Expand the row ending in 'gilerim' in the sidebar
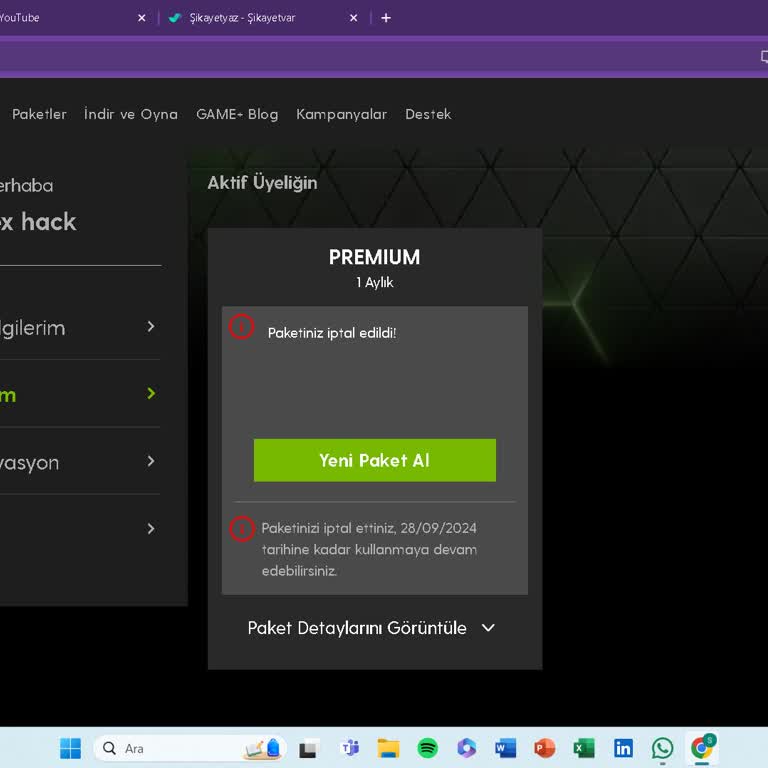This screenshot has width=768, height=768. point(80,327)
